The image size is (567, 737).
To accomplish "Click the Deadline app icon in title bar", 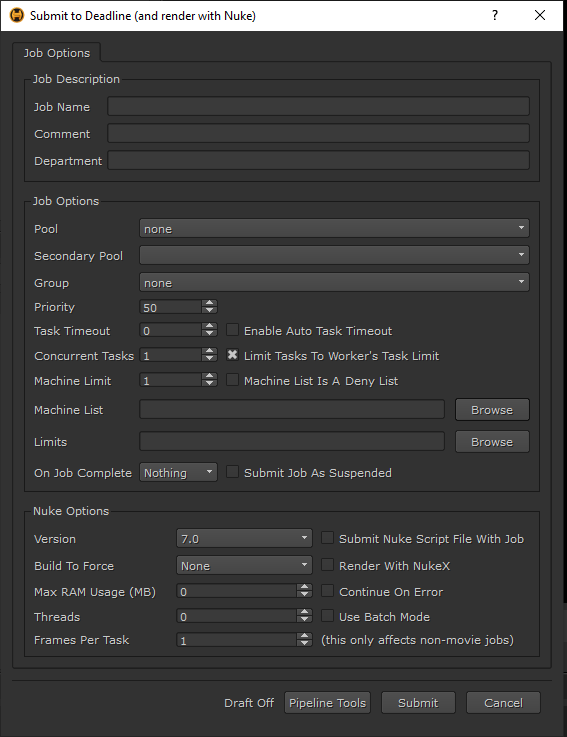I will (x=17, y=16).
